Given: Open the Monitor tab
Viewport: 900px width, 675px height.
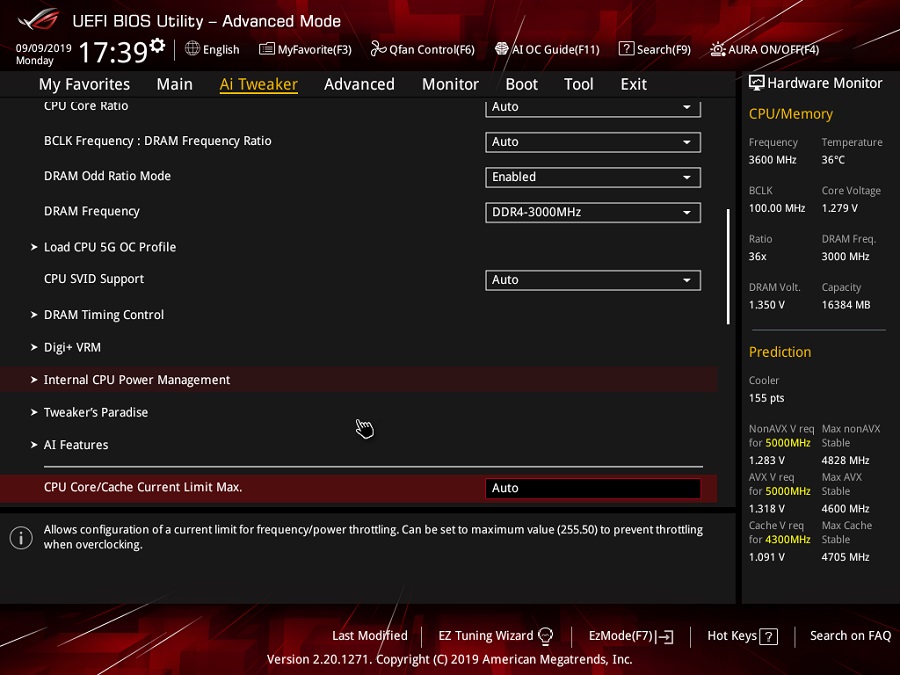Looking at the screenshot, I should click(x=450, y=84).
